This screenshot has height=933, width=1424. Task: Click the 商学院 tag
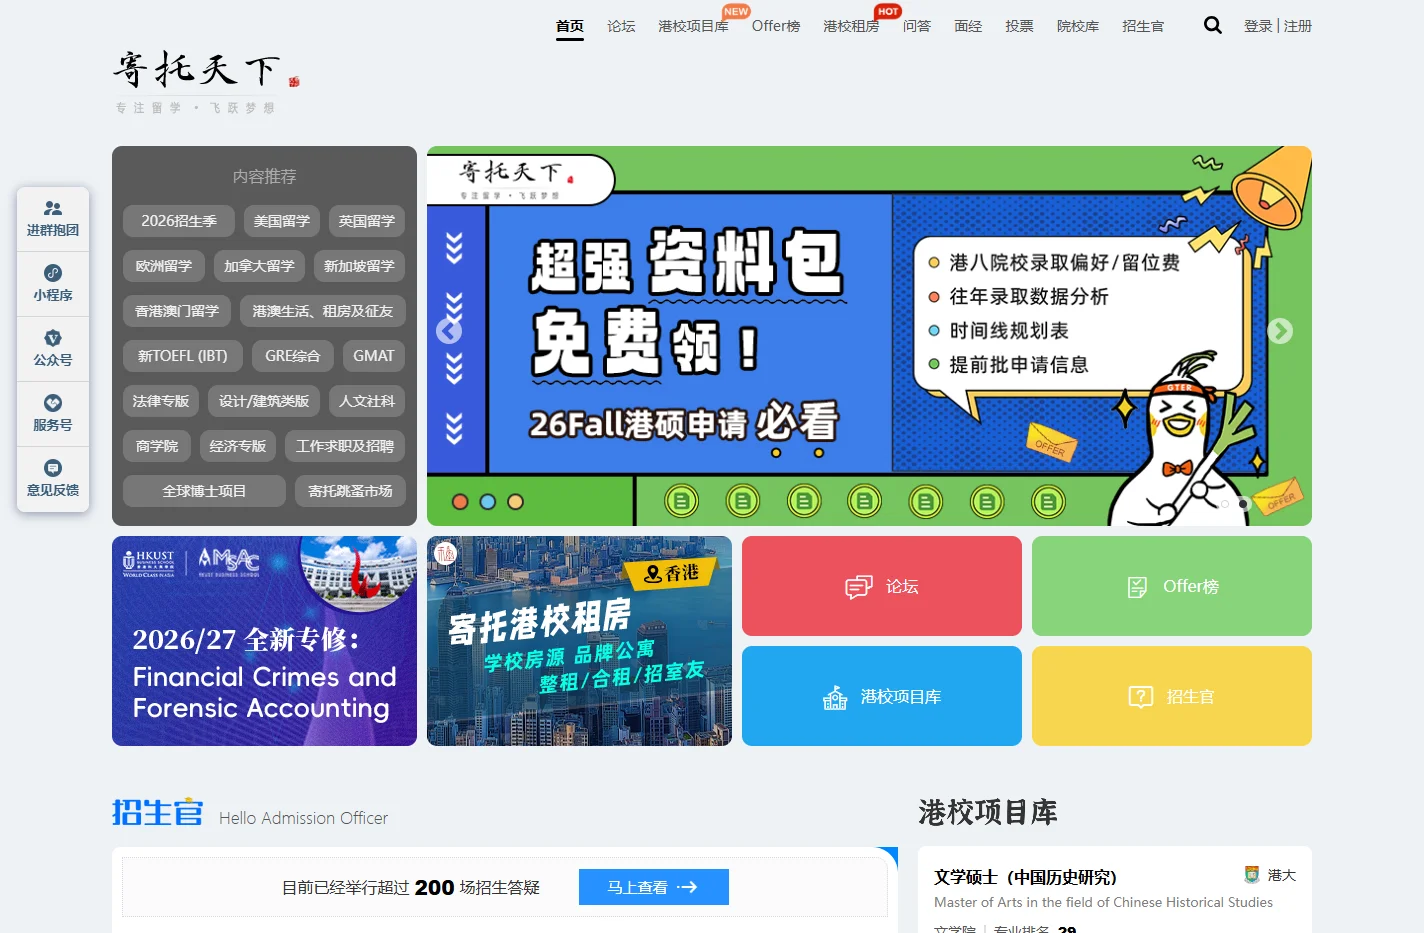tap(157, 446)
